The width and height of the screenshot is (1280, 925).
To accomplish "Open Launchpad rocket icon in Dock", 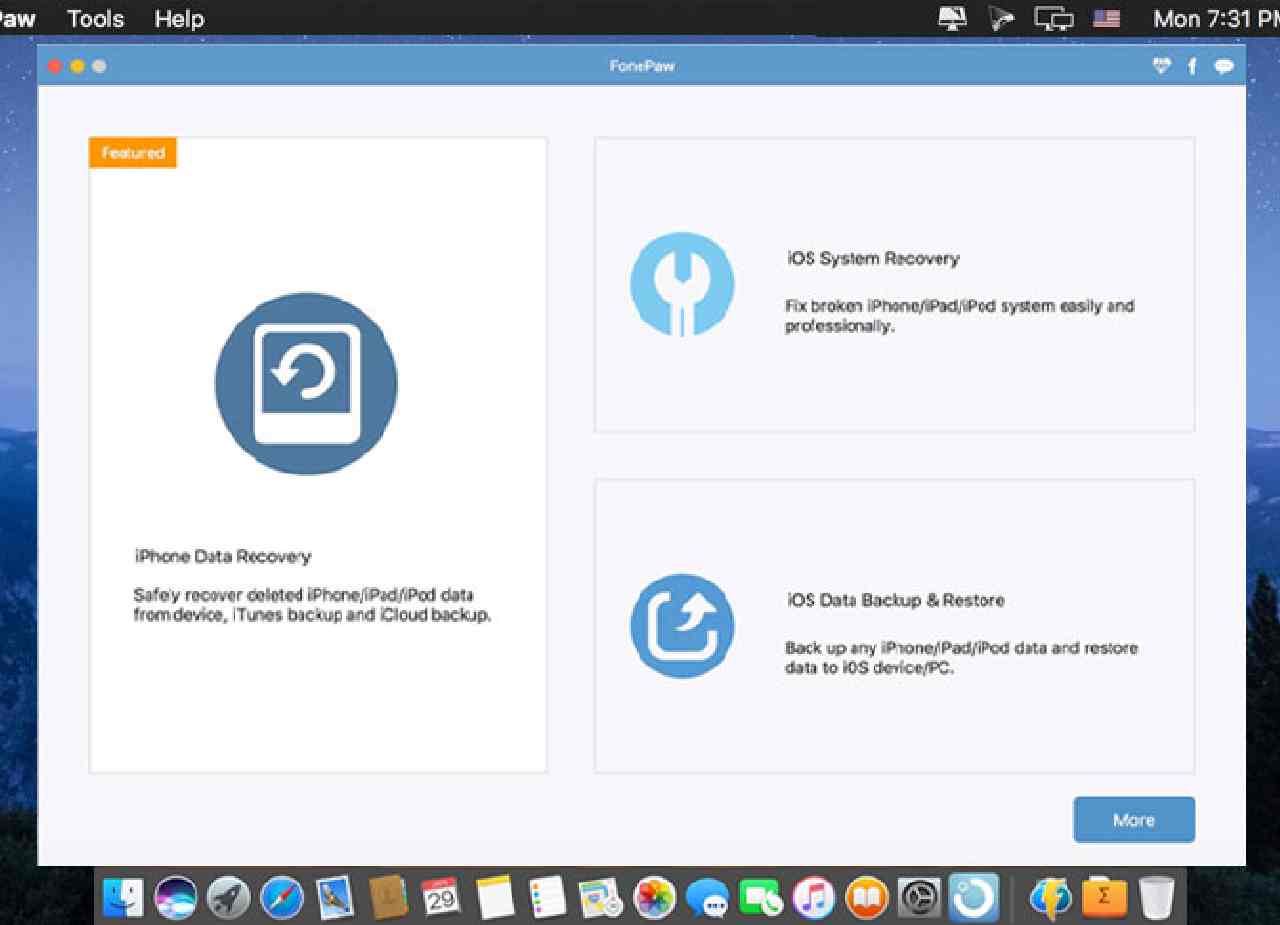I will 229,897.
